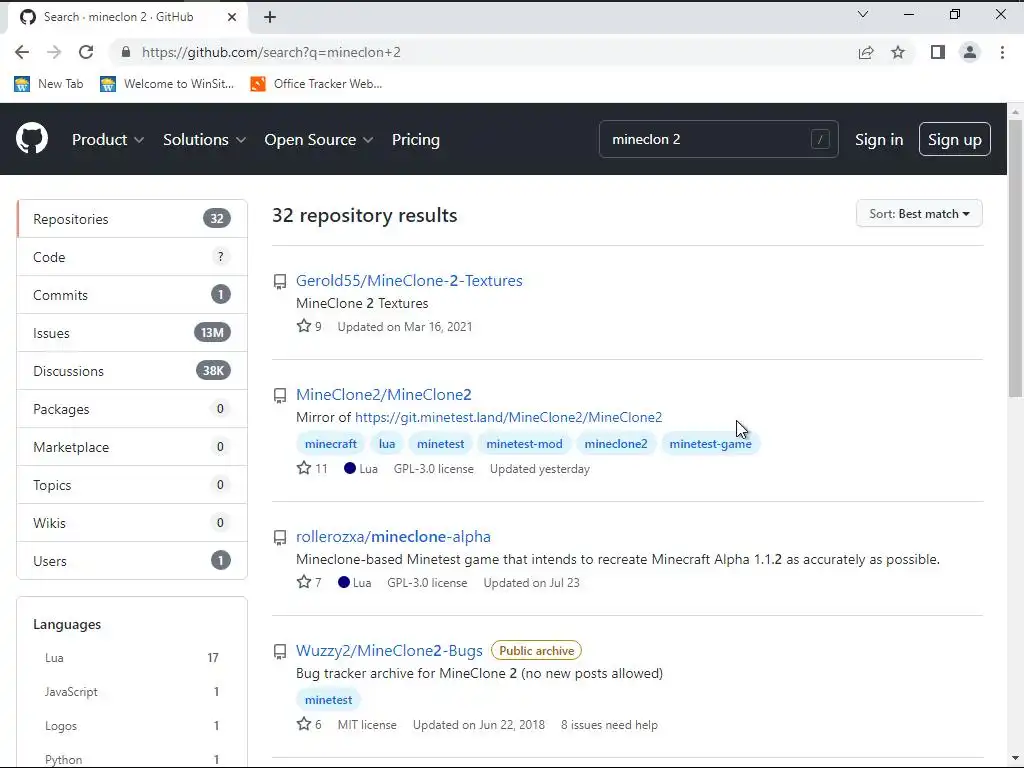Click the GitHub Octocat logo
Screen dimensions: 1024x768
point(32,138)
